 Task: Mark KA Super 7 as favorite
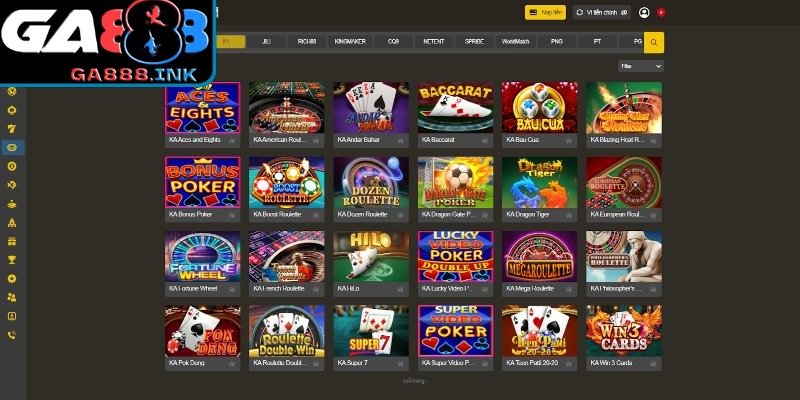[x=399, y=363]
